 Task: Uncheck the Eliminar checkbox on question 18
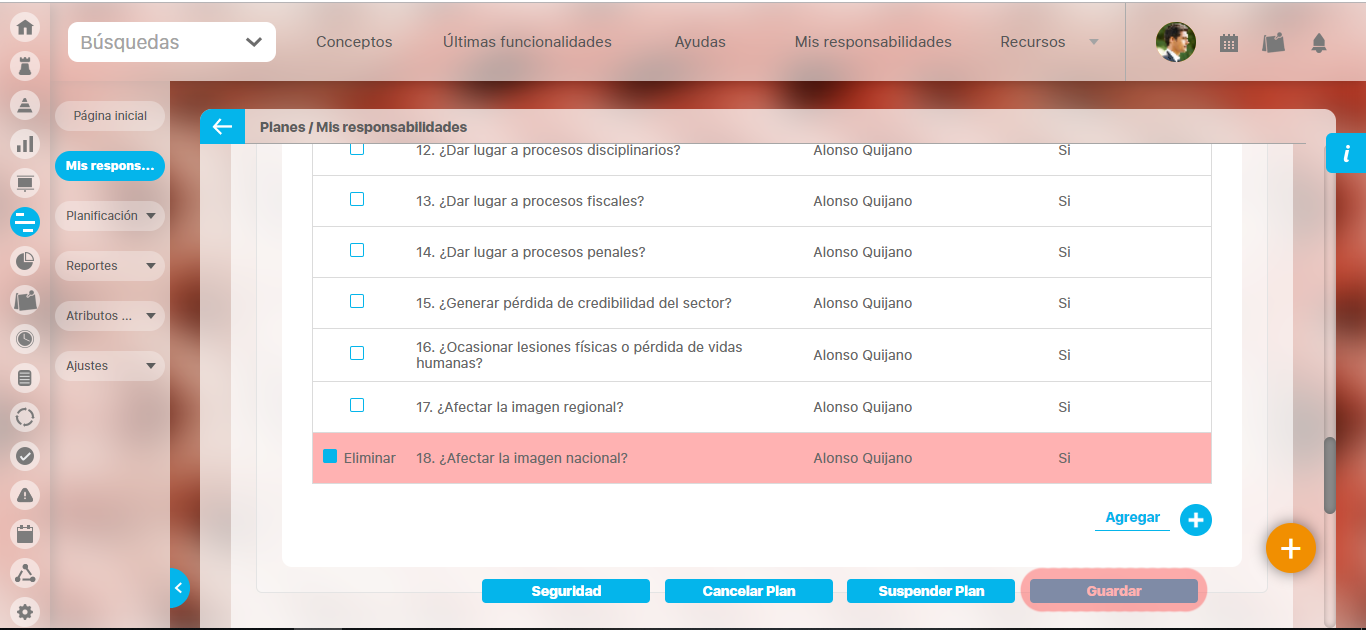[x=330, y=456]
